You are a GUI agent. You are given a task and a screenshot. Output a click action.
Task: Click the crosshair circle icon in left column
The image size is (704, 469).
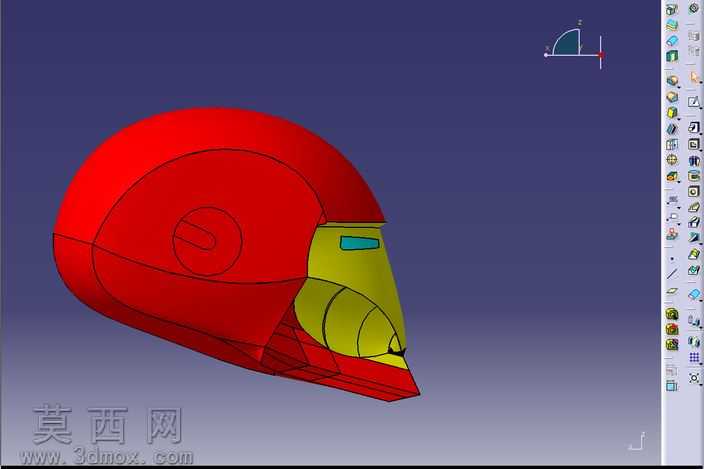pyautogui.click(x=672, y=160)
